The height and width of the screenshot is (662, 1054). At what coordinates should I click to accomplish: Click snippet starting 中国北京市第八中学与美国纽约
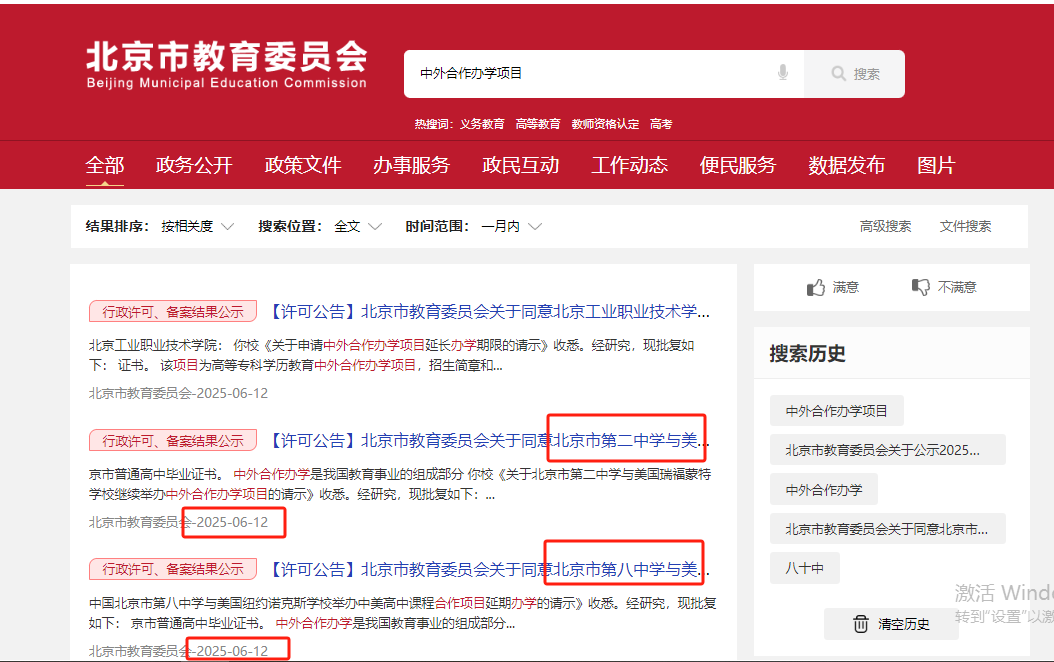(x=403, y=614)
